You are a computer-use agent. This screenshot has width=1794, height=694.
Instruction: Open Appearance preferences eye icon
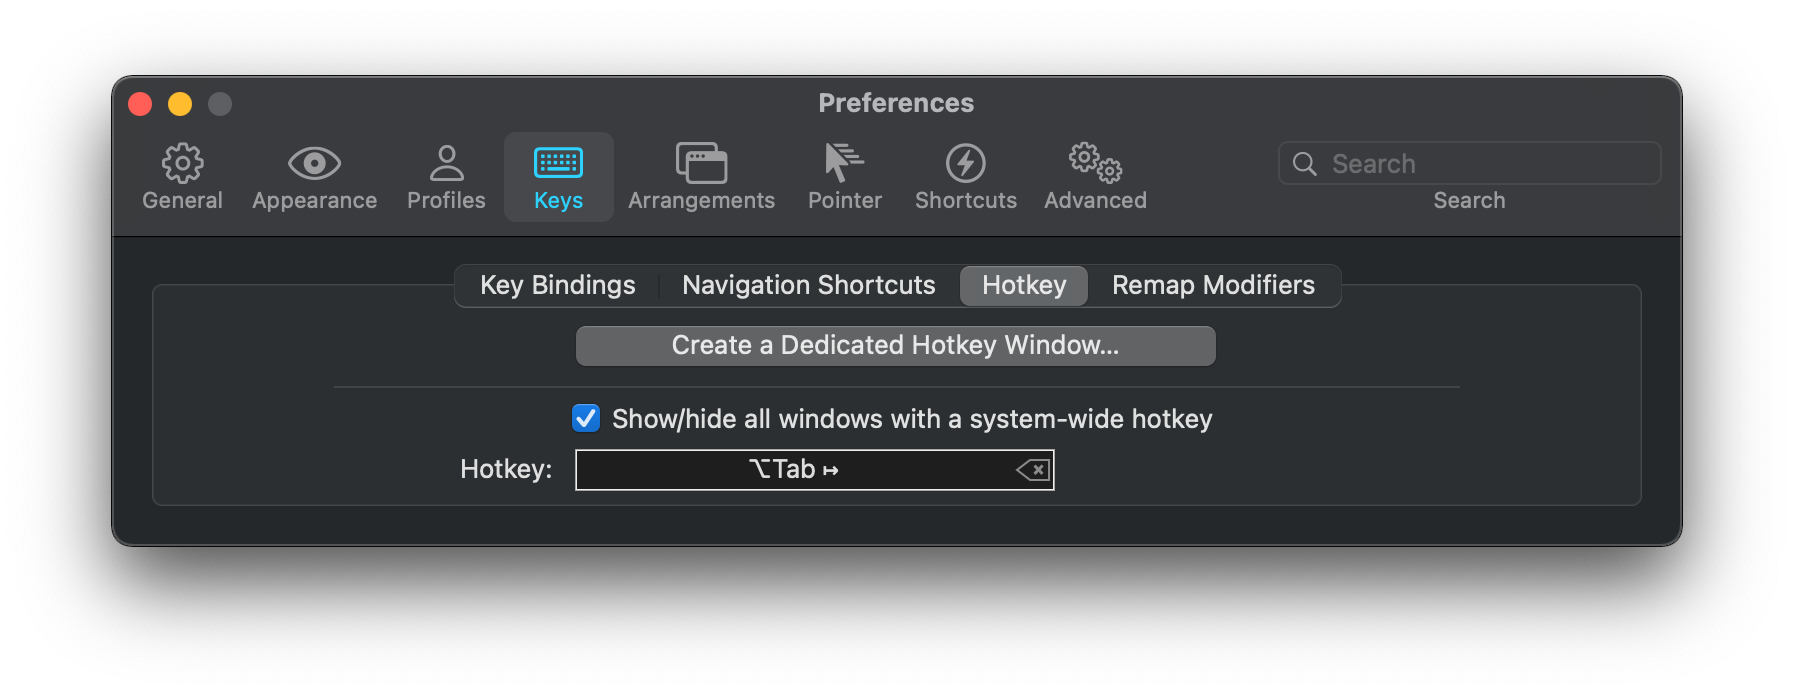(x=314, y=163)
